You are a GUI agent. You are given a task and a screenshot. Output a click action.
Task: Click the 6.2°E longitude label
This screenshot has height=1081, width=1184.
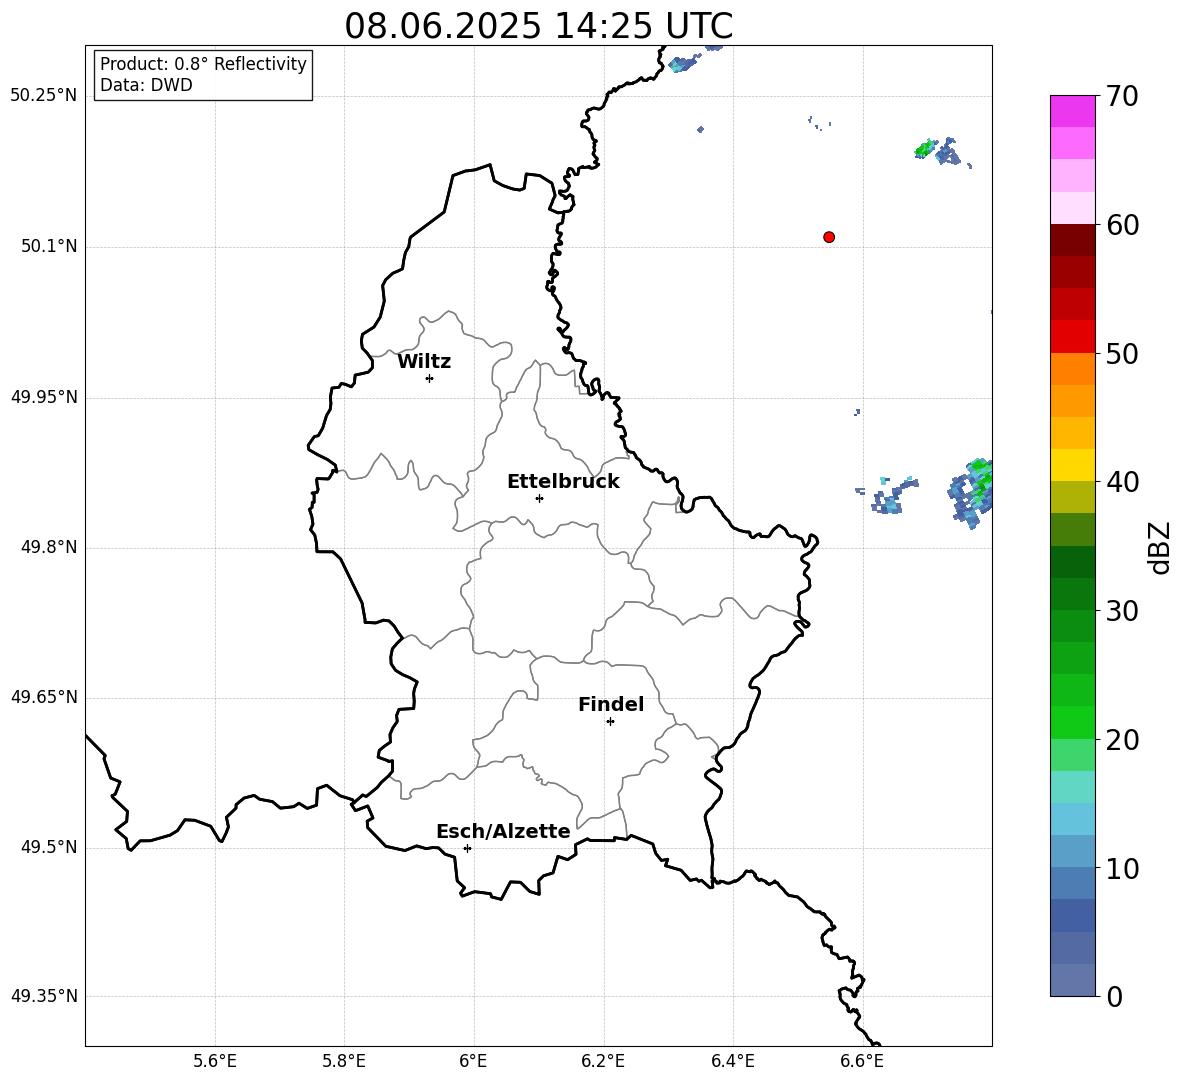603,1061
